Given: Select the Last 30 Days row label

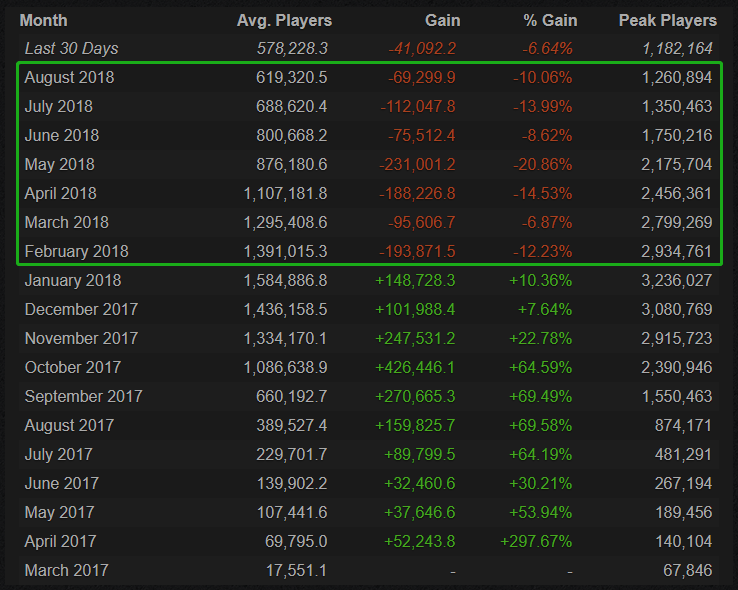Looking at the screenshot, I should (72, 48).
